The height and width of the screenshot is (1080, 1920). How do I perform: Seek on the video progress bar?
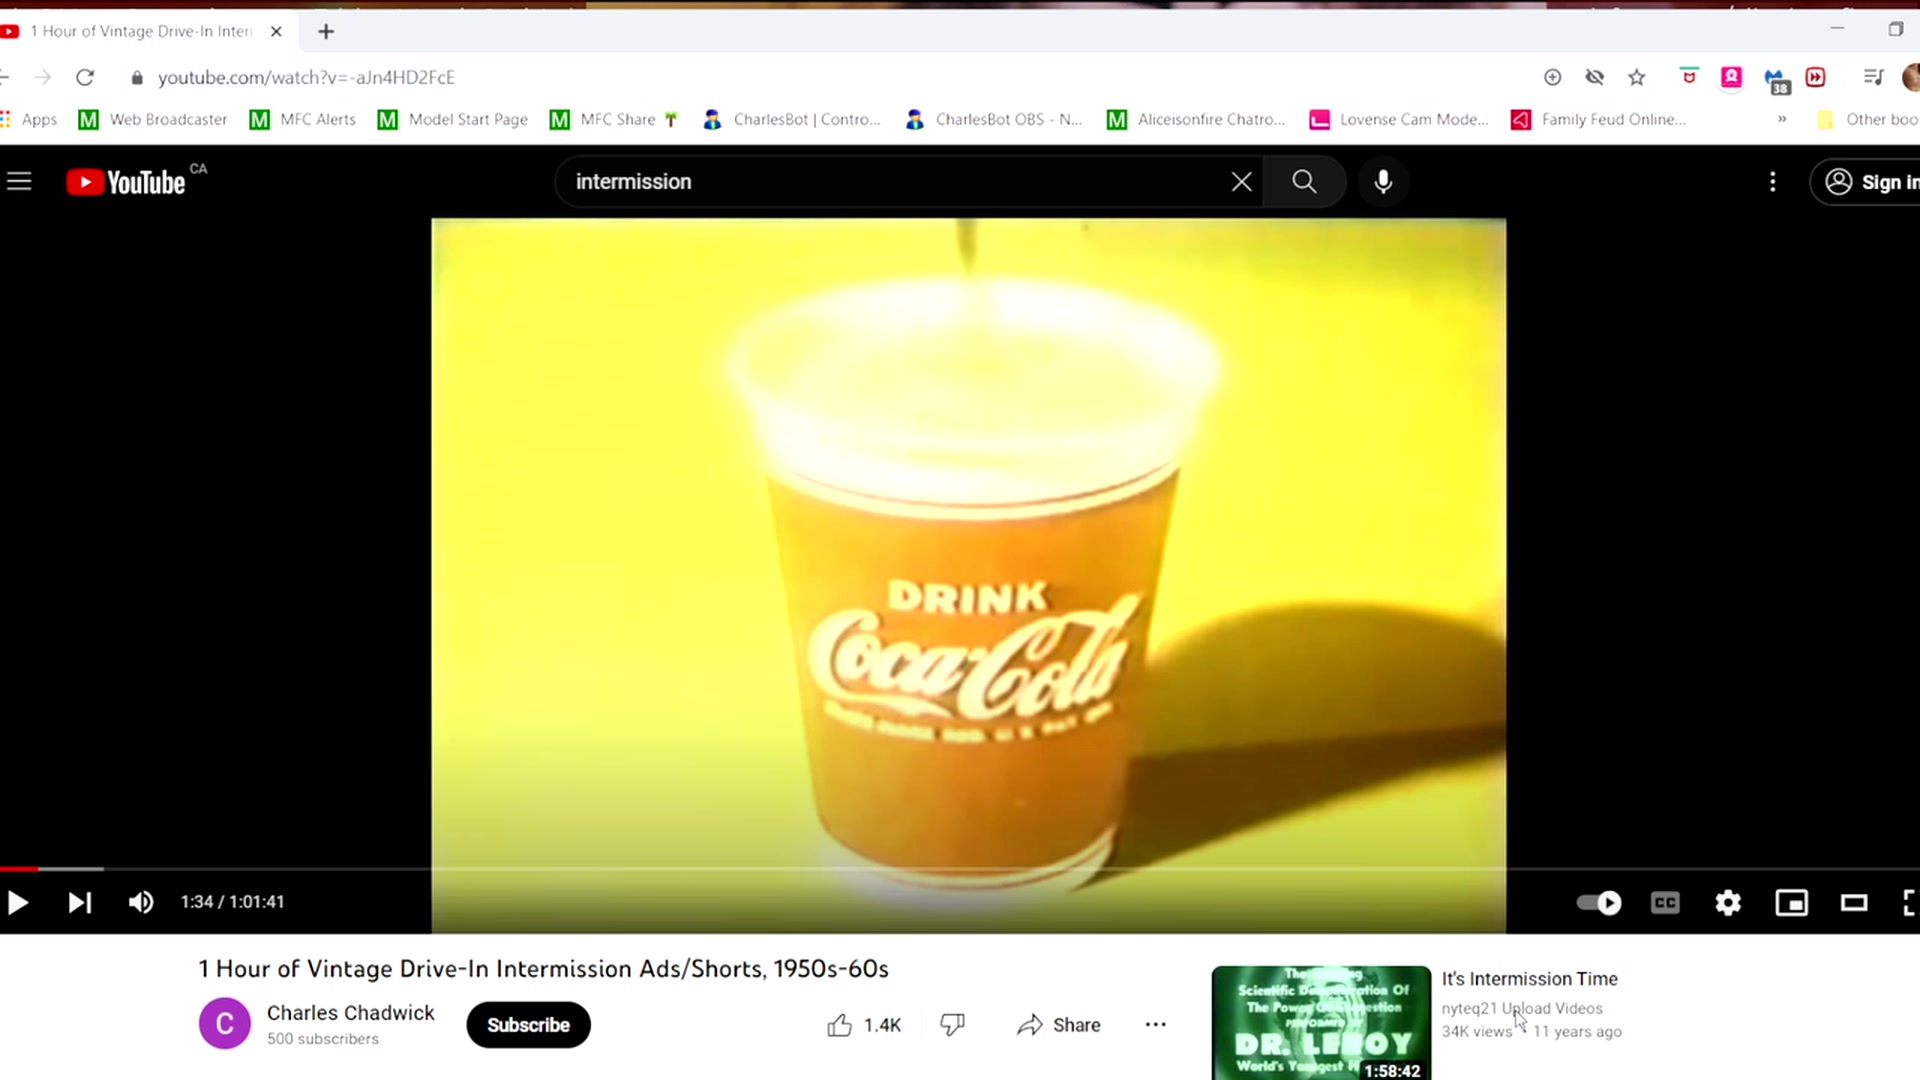click(x=960, y=869)
